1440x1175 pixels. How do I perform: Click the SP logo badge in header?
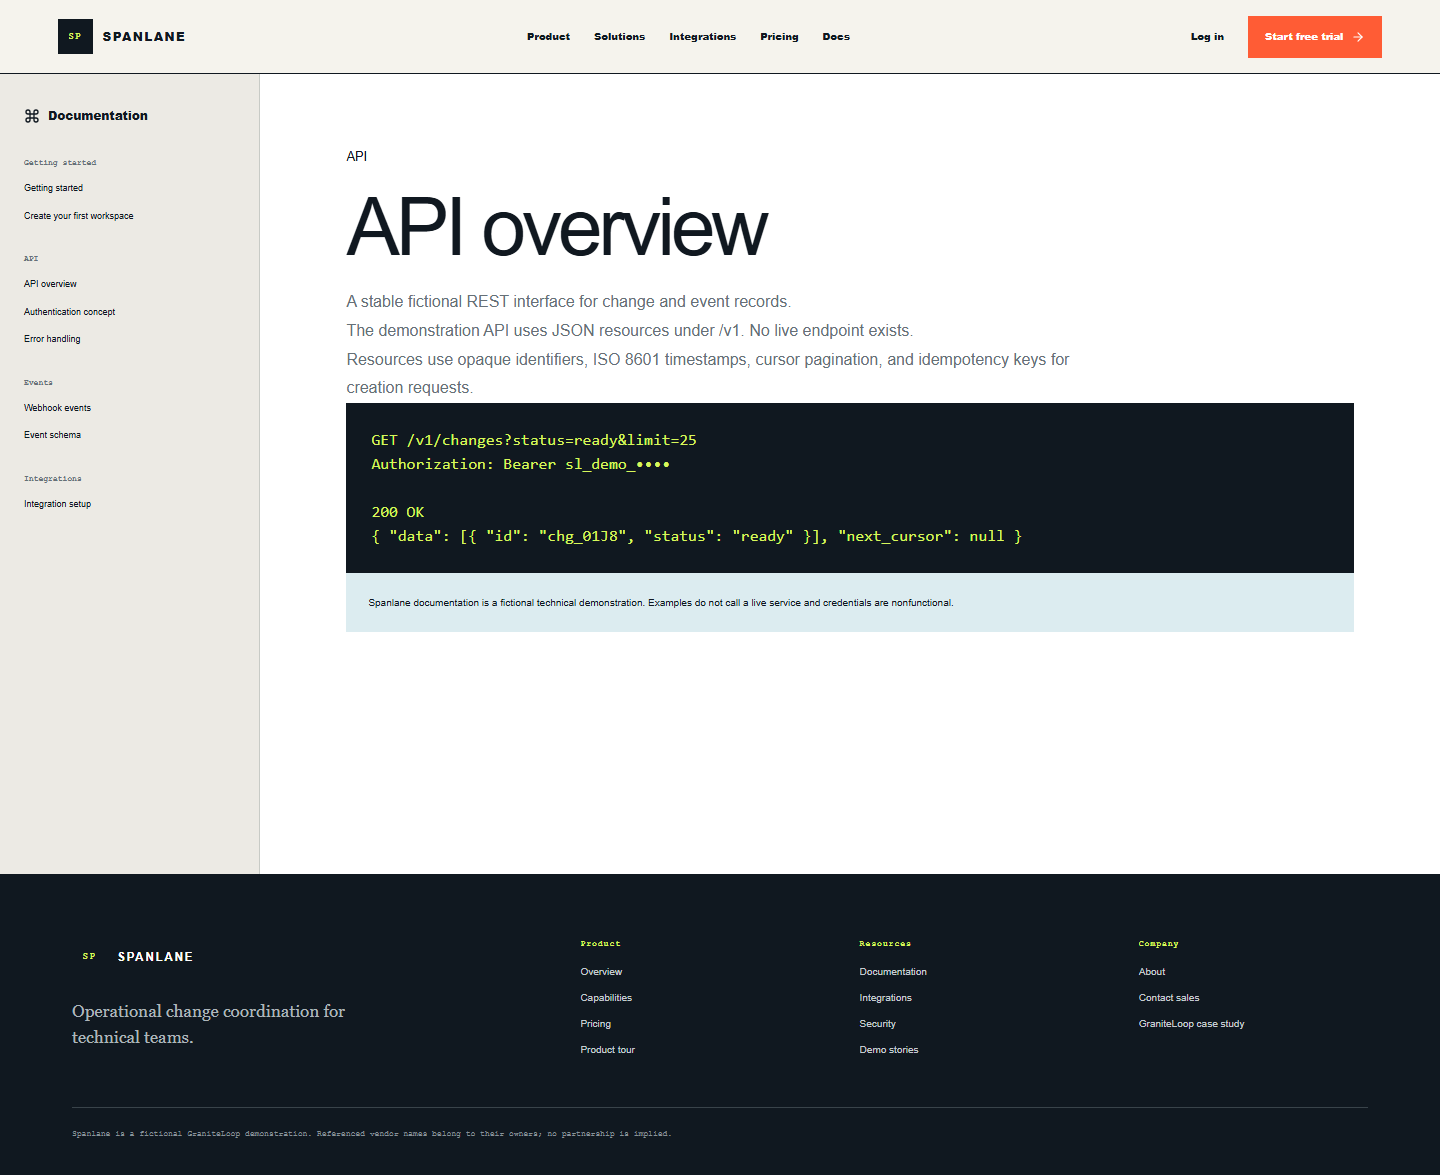click(75, 36)
